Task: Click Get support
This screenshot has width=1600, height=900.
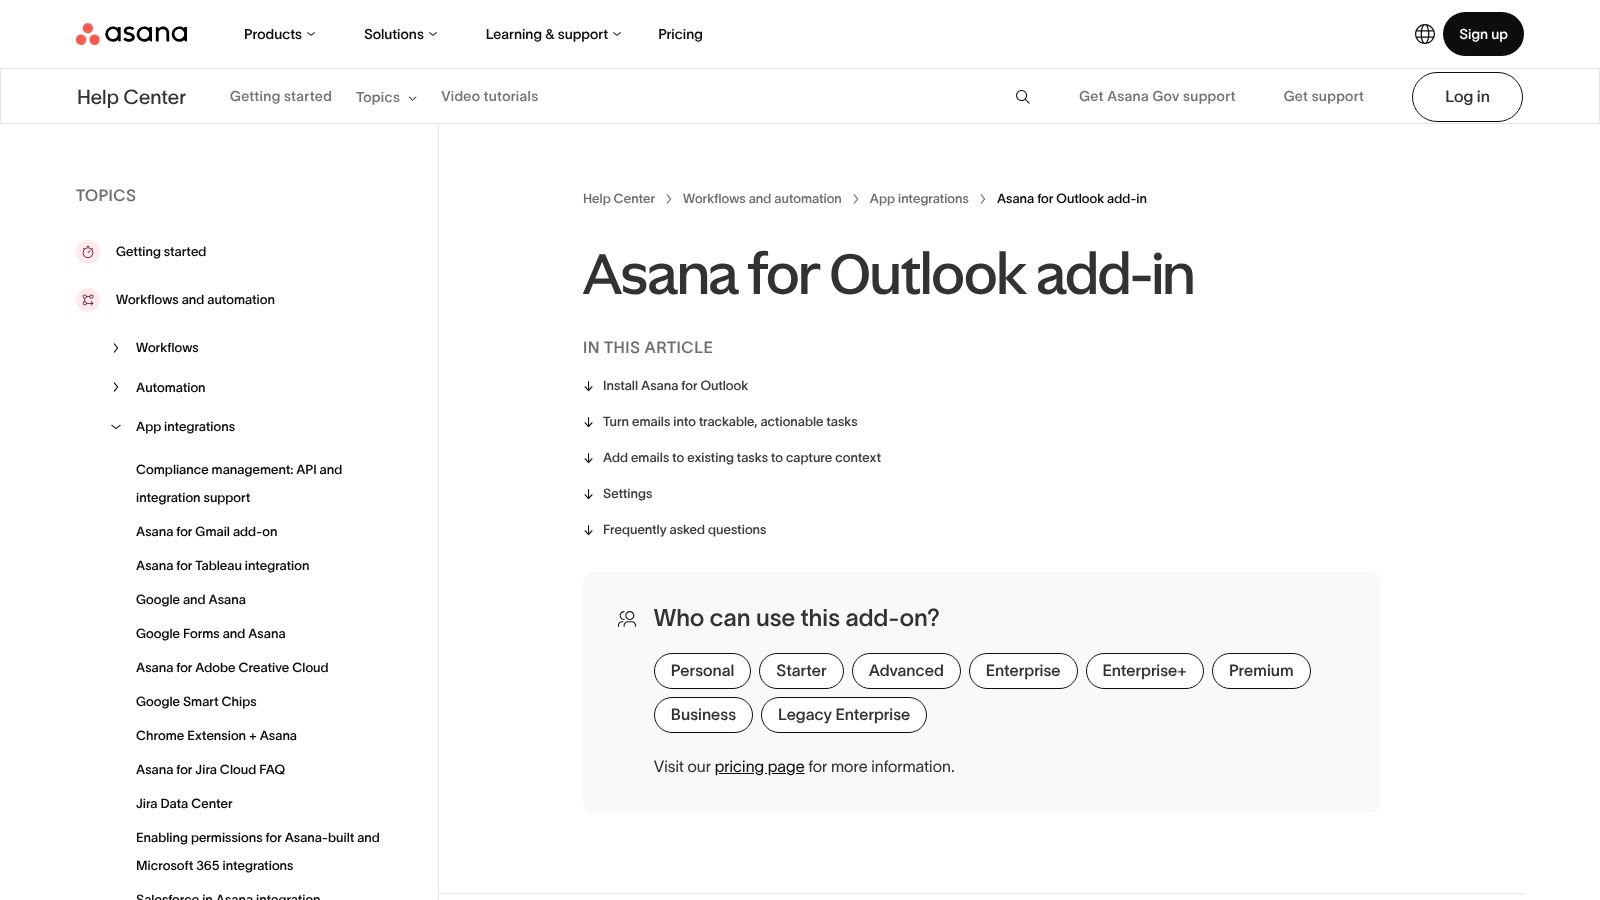Action: [x=1323, y=96]
